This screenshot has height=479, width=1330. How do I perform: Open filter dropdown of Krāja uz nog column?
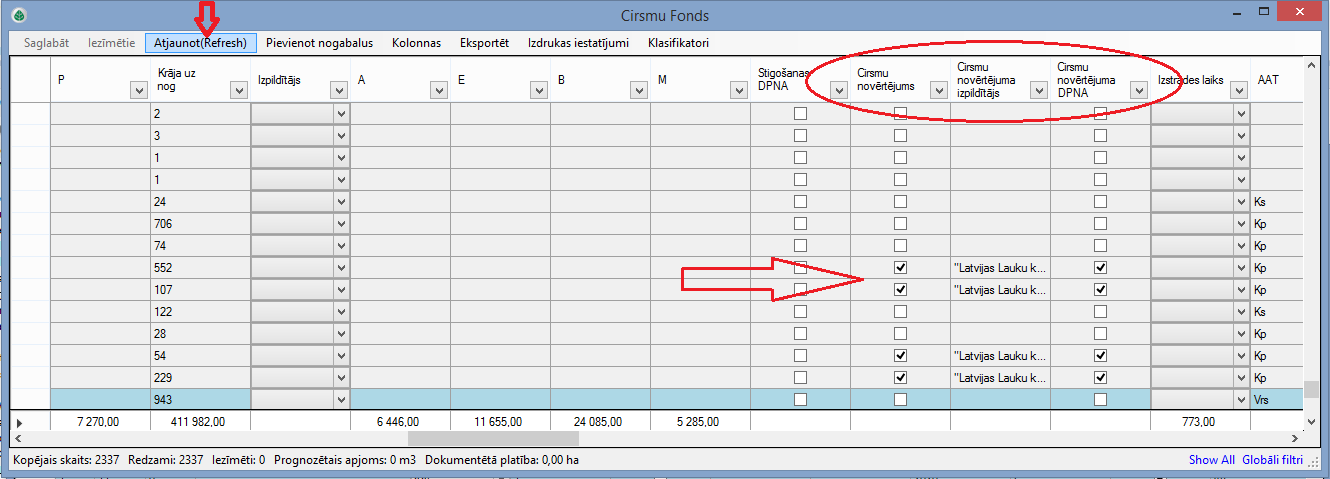[x=239, y=90]
